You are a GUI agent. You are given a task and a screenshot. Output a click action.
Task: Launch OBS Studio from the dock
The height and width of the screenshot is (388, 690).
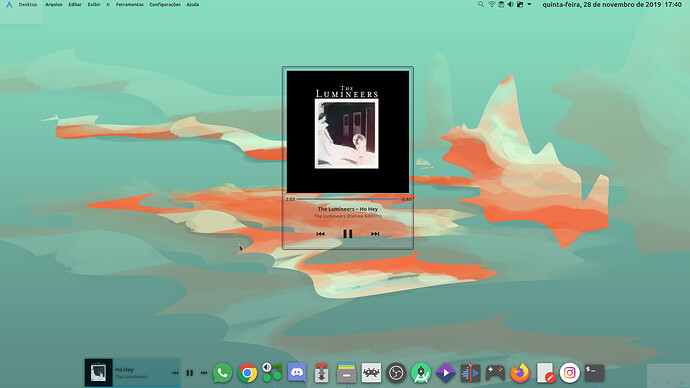(396, 373)
